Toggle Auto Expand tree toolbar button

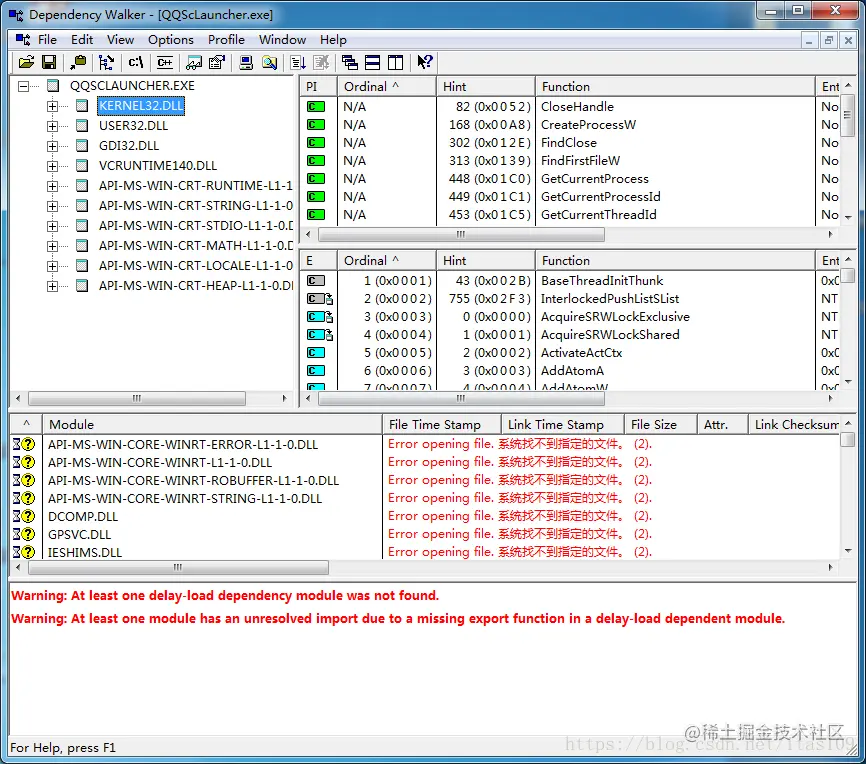point(106,62)
